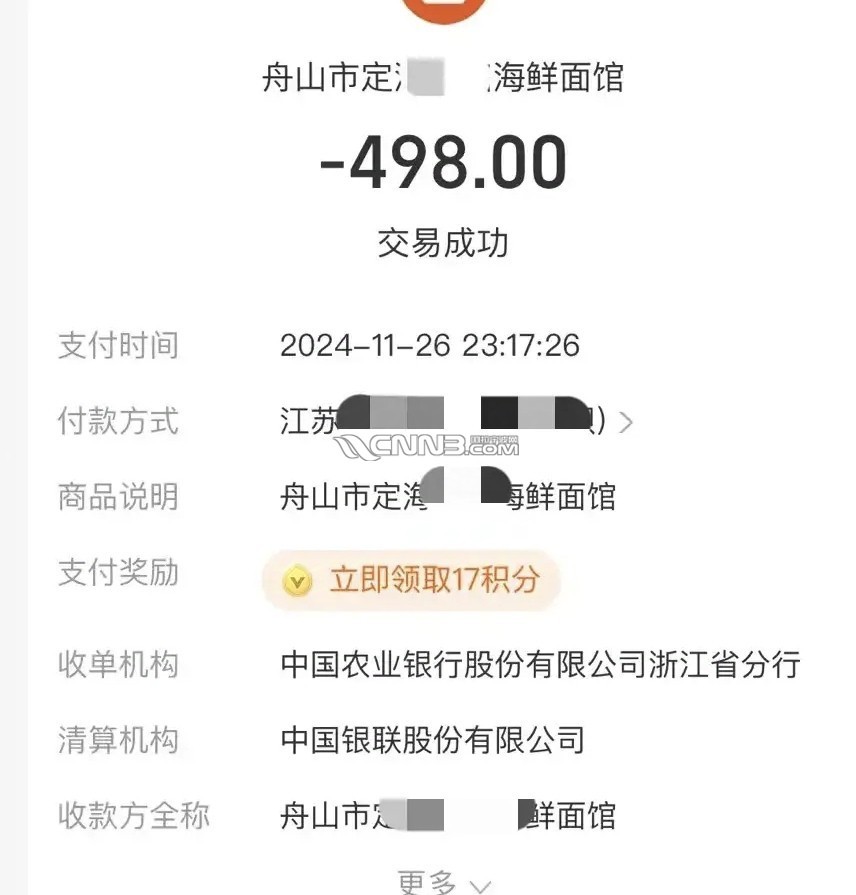Screen dimensions: 856x895
Task: Select the 交易成功 status text
Action: [x=442, y=243]
